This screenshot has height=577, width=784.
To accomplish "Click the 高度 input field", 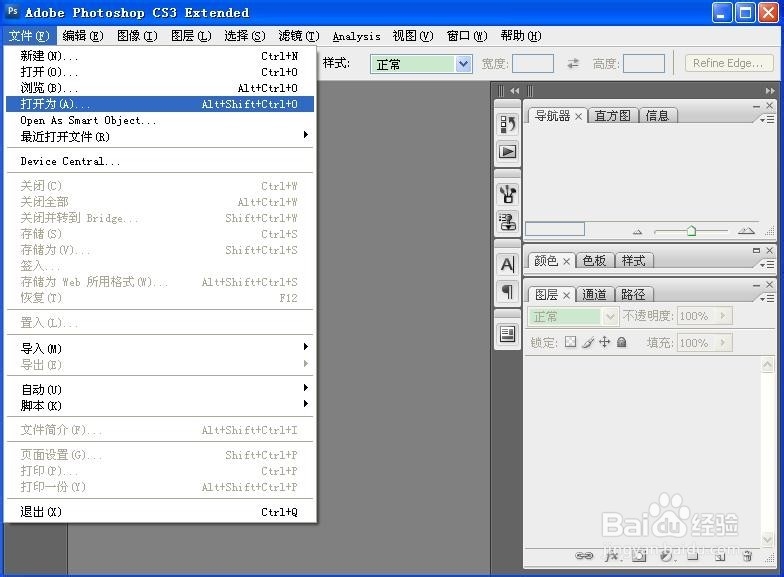I will click(644, 64).
